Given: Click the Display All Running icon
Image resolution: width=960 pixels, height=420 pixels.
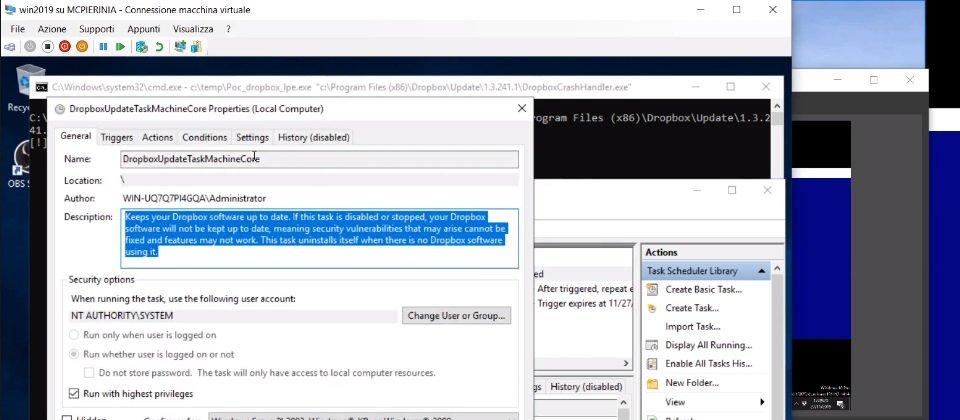Looking at the screenshot, I should pos(653,345).
